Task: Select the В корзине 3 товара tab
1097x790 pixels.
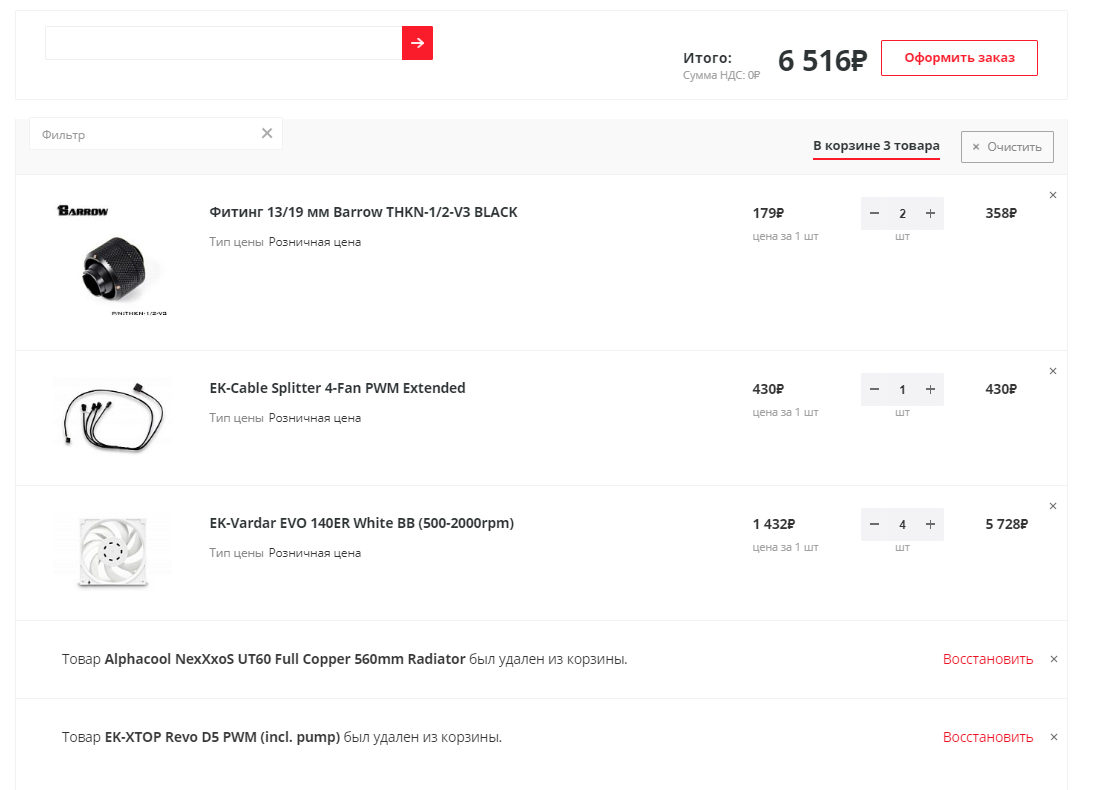Action: point(876,146)
